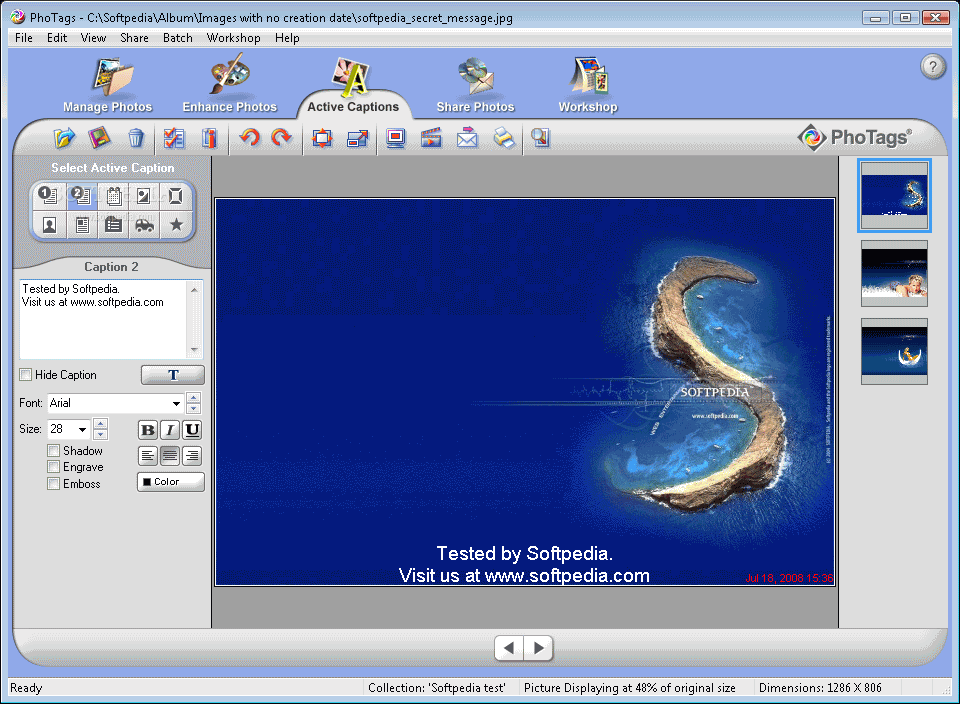Click the open folder toolbar icon
Screen dimensions: 960x704
click(x=64, y=138)
